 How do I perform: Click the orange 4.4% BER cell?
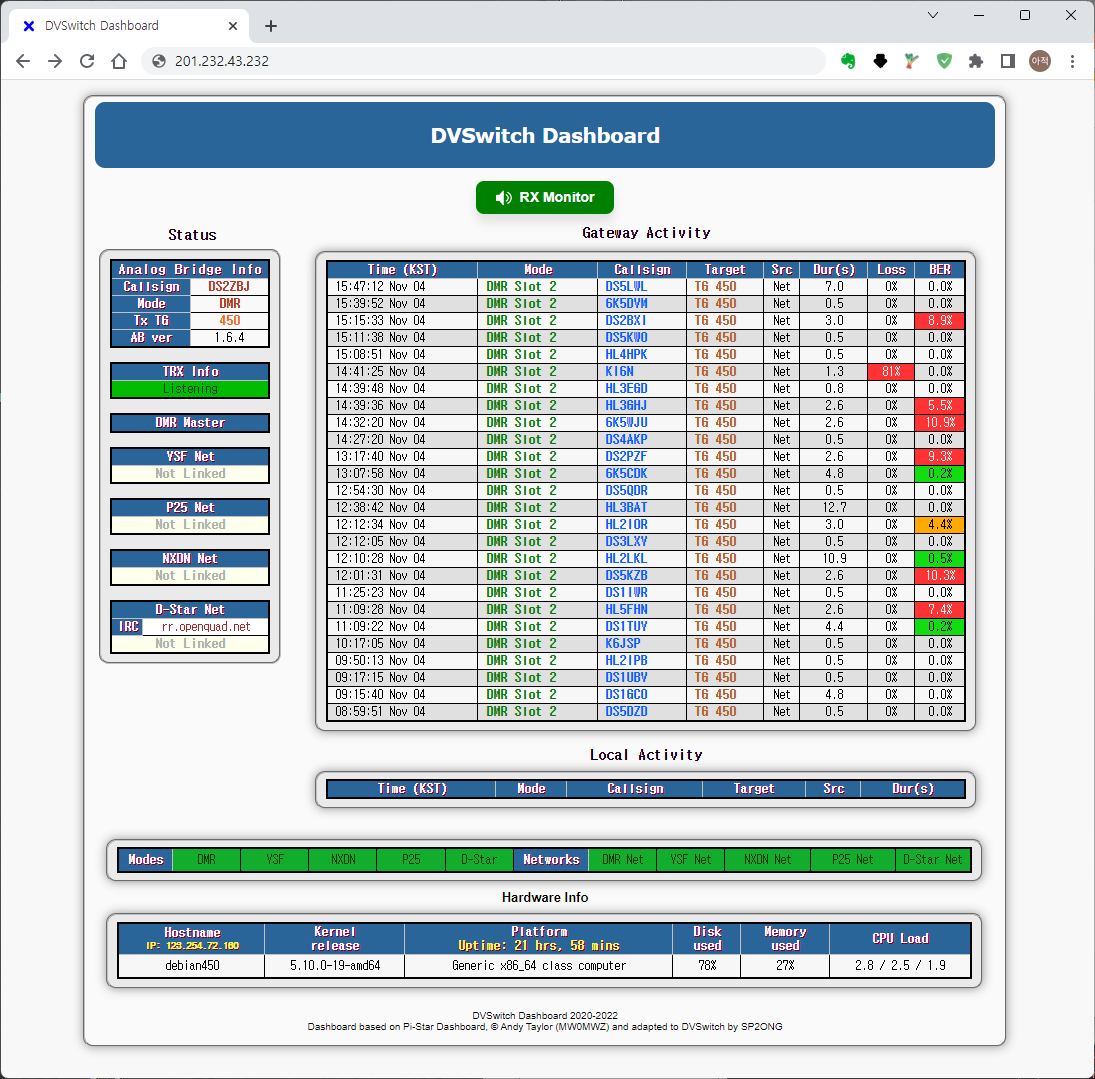pyautogui.click(x=940, y=524)
